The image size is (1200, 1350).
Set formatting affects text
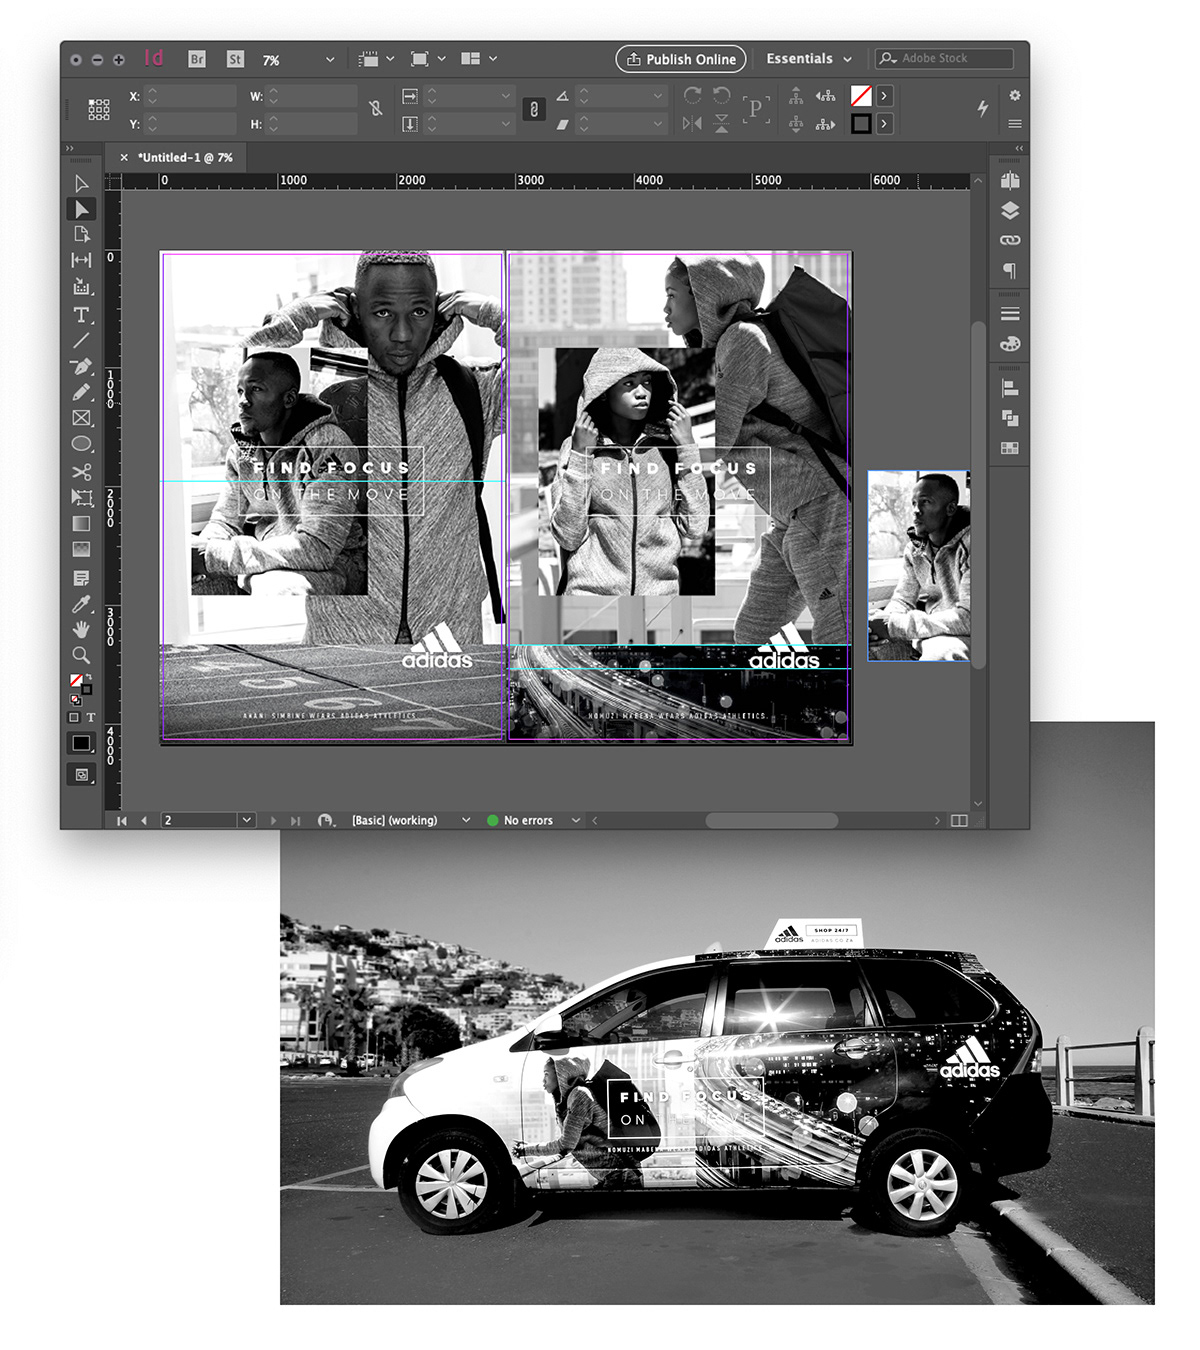point(91,717)
